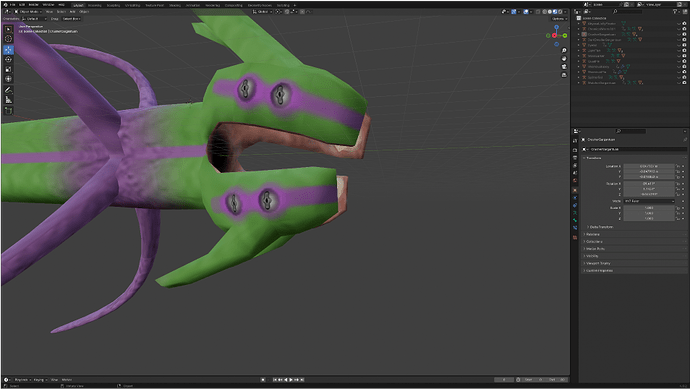Open the viewport Object menu
This screenshot has width=690, height=389.
(x=84, y=12)
